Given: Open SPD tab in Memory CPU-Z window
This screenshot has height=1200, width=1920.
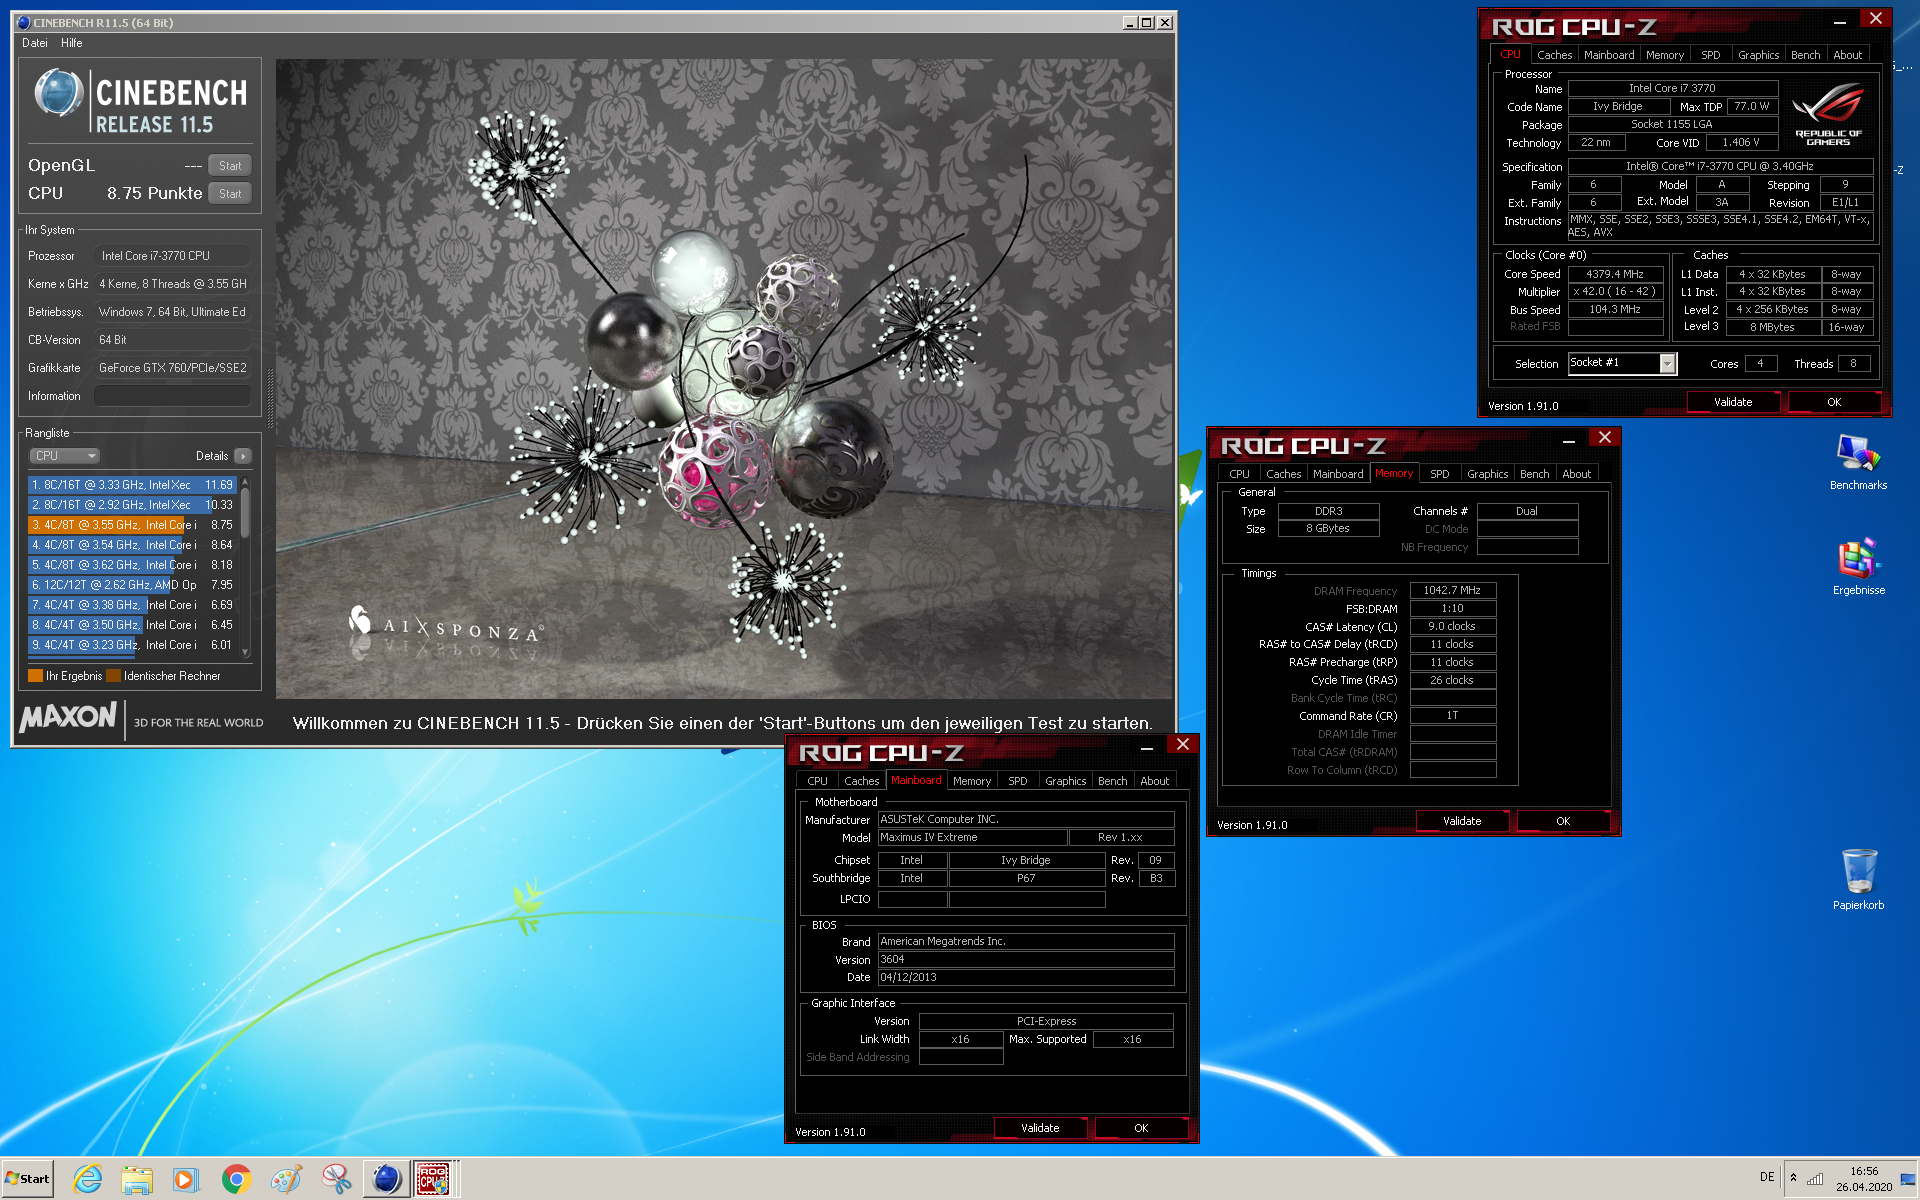Looking at the screenshot, I should tap(1439, 474).
